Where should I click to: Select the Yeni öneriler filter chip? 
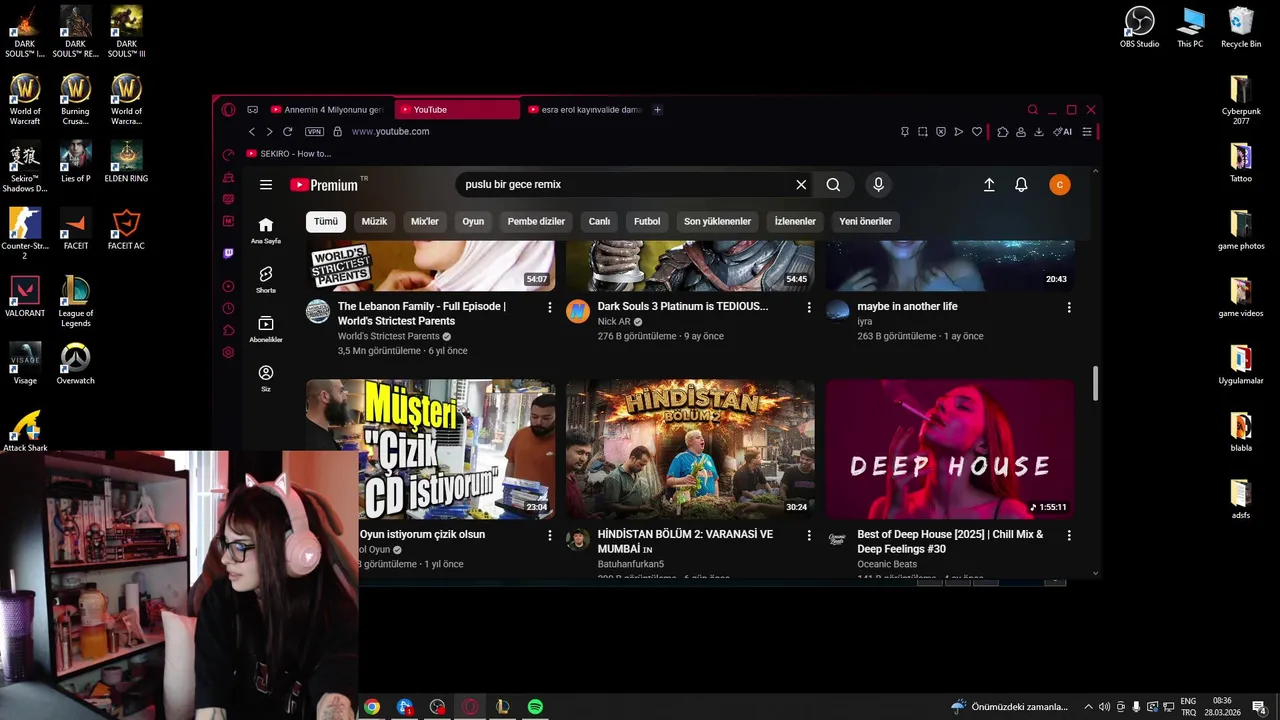[865, 221]
